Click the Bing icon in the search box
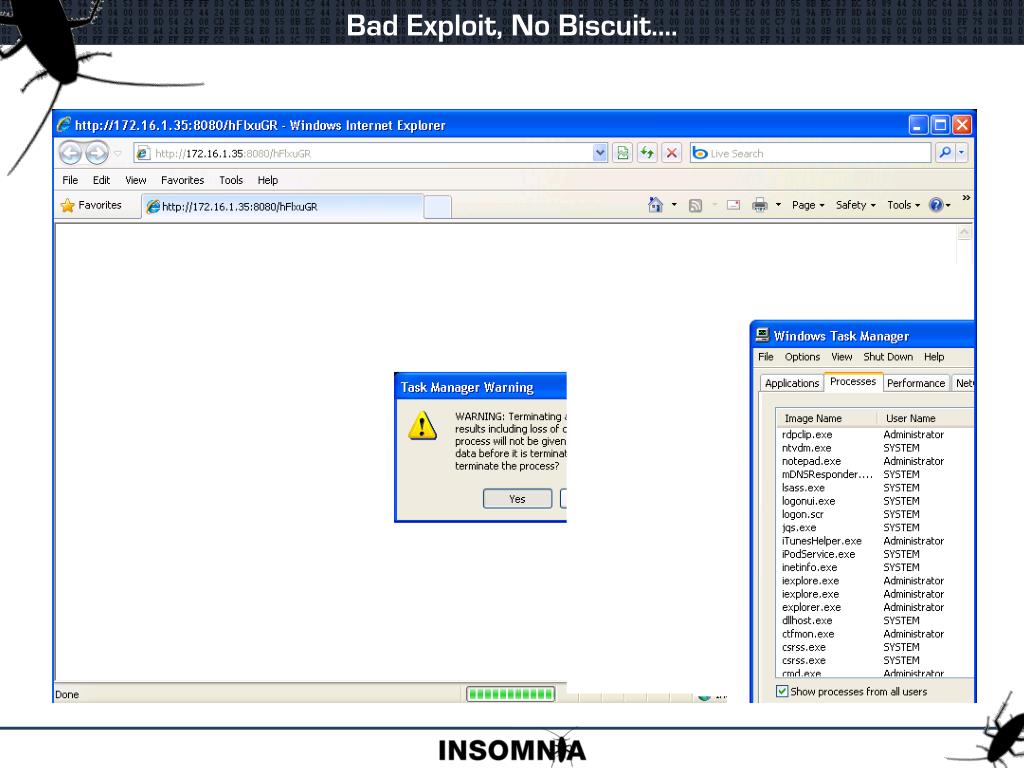 point(699,153)
